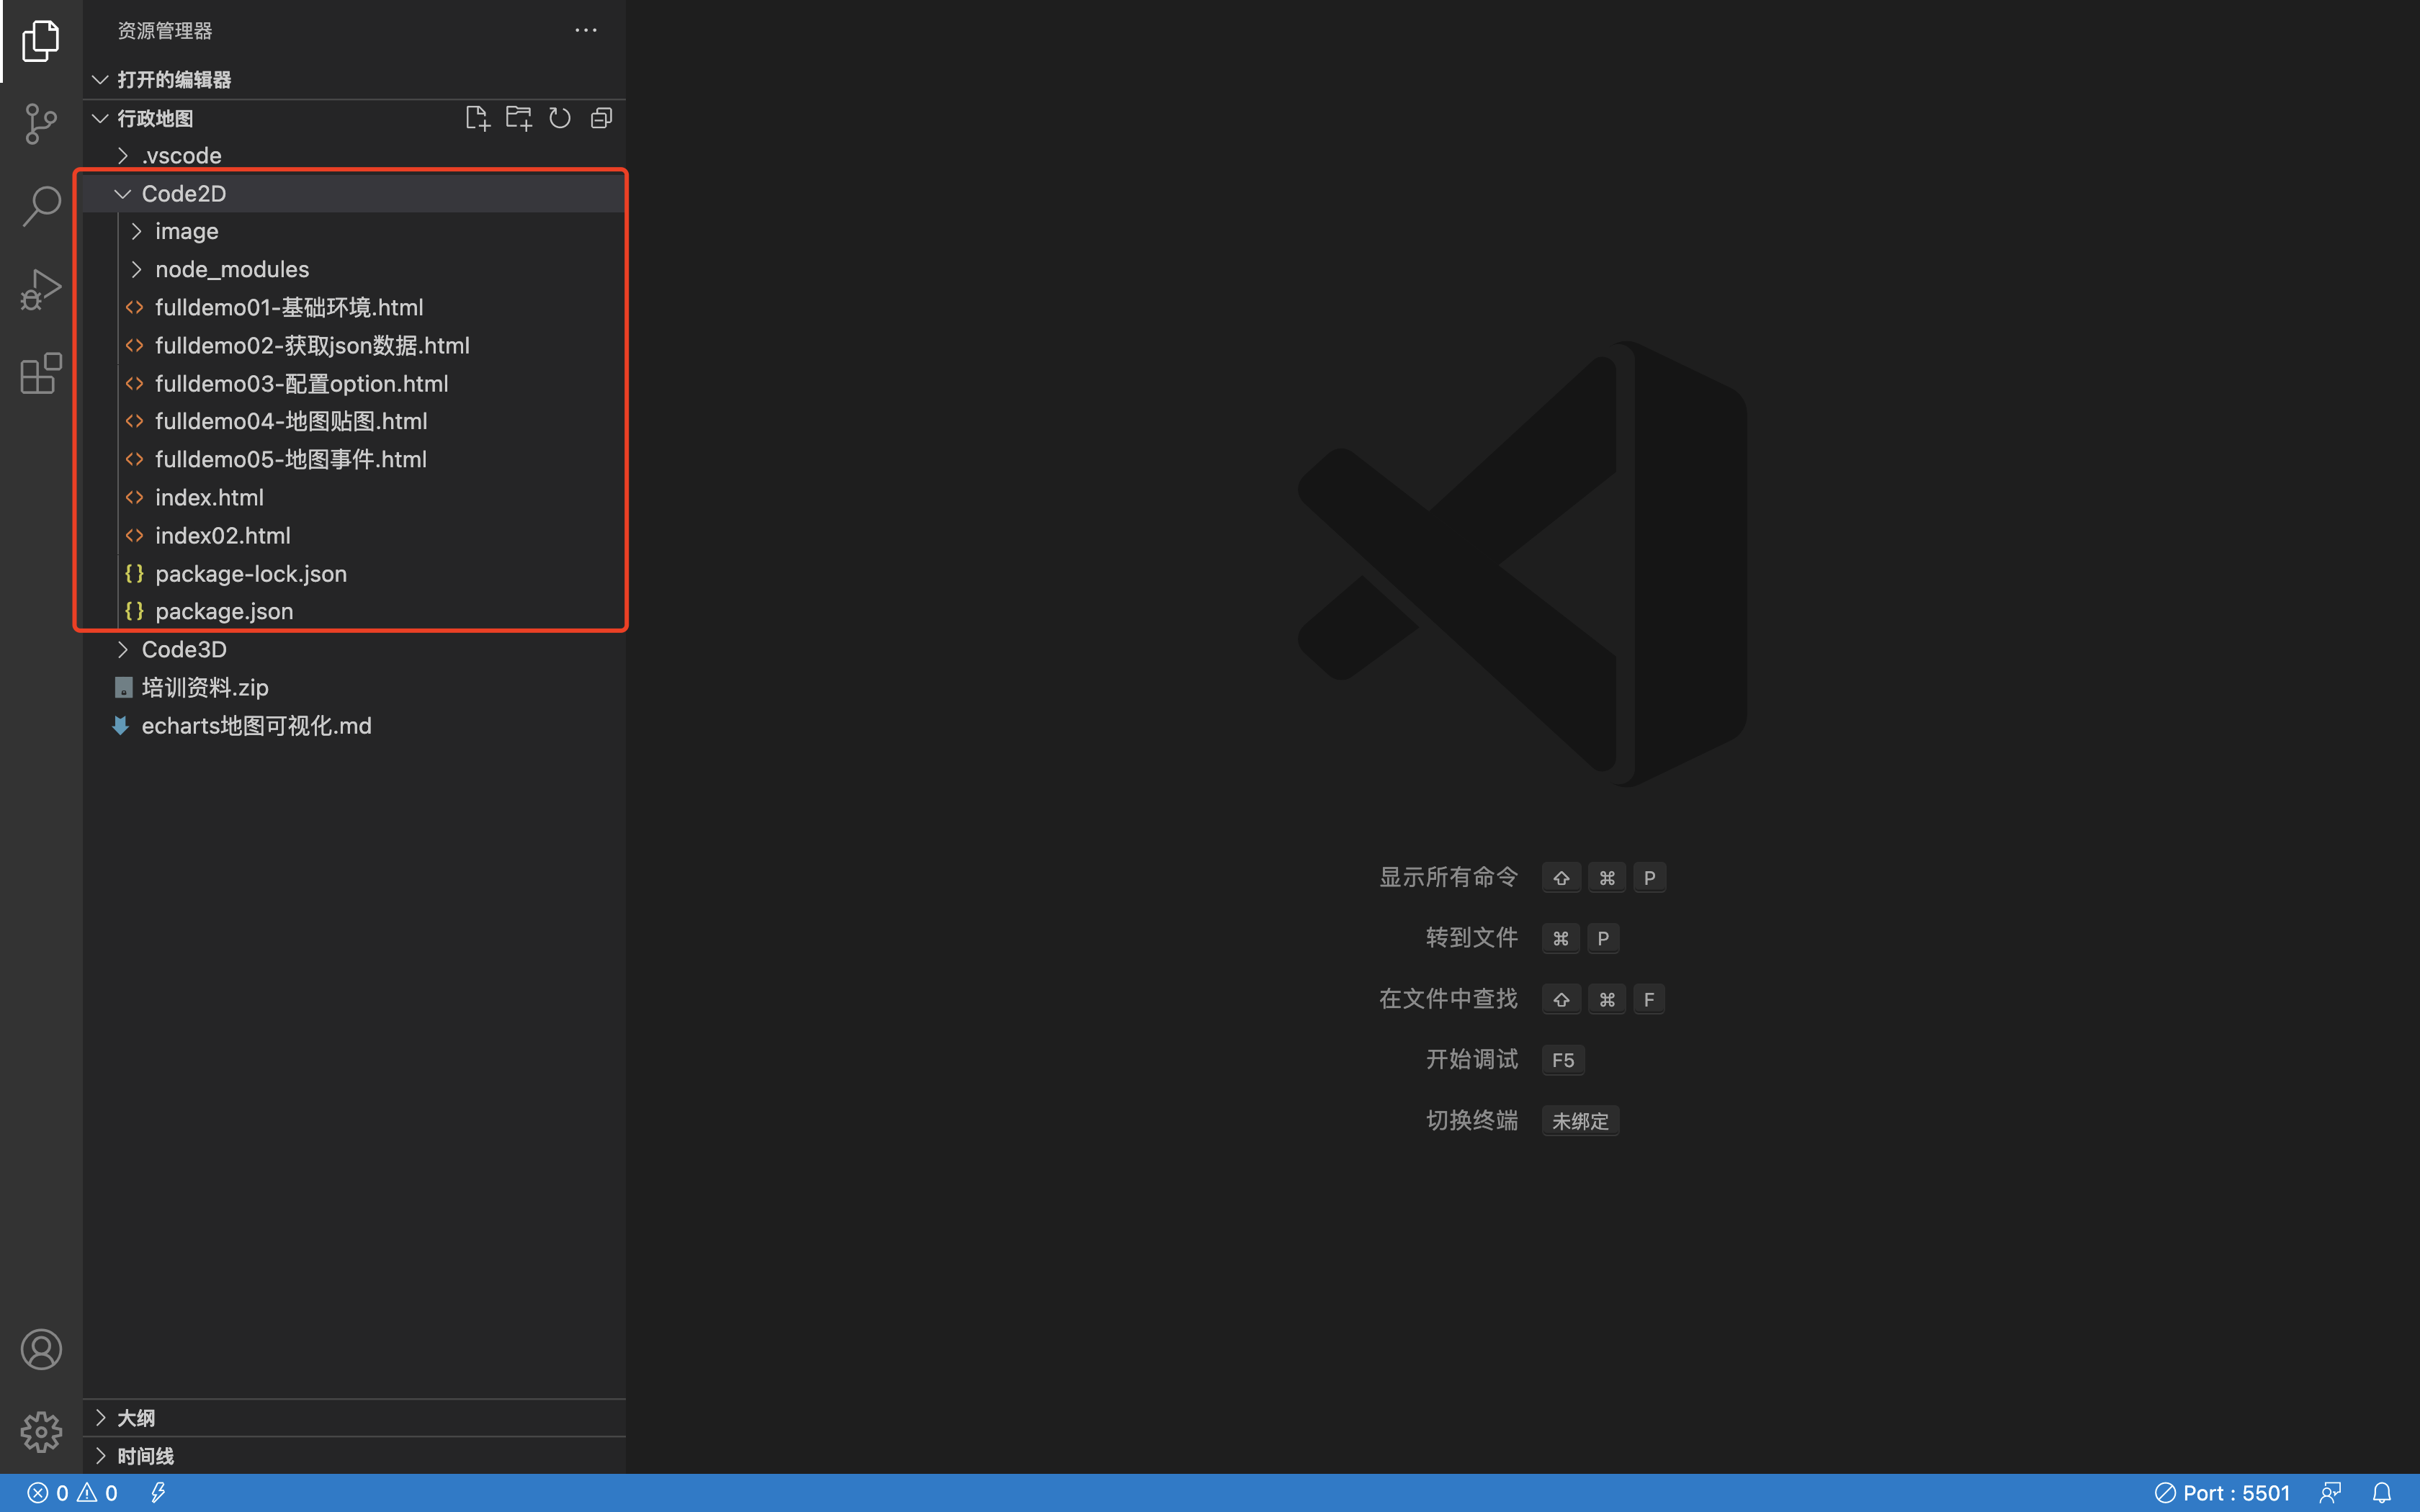Image resolution: width=2420 pixels, height=1512 pixels.
Task: Open the Extensions view icon
Action: pyautogui.click(x=40, y=374)
